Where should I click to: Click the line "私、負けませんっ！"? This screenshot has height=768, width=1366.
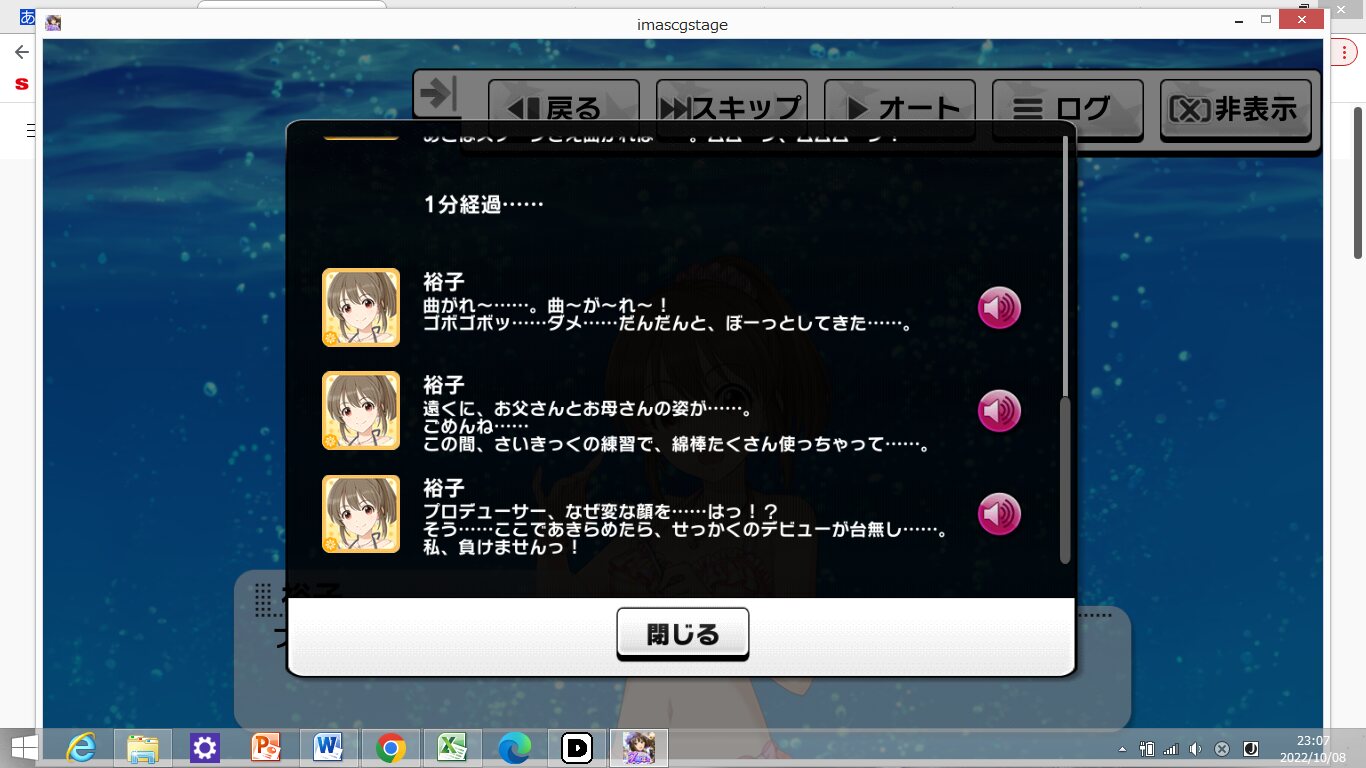click(502, 548)
